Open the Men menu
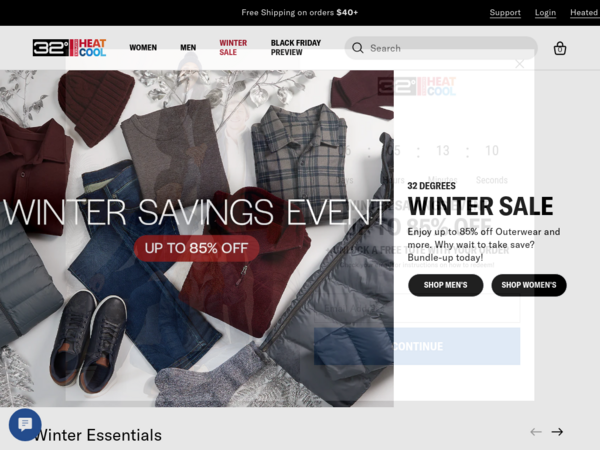Viewport: 600px width, 450px height. [x=188, y=47]
